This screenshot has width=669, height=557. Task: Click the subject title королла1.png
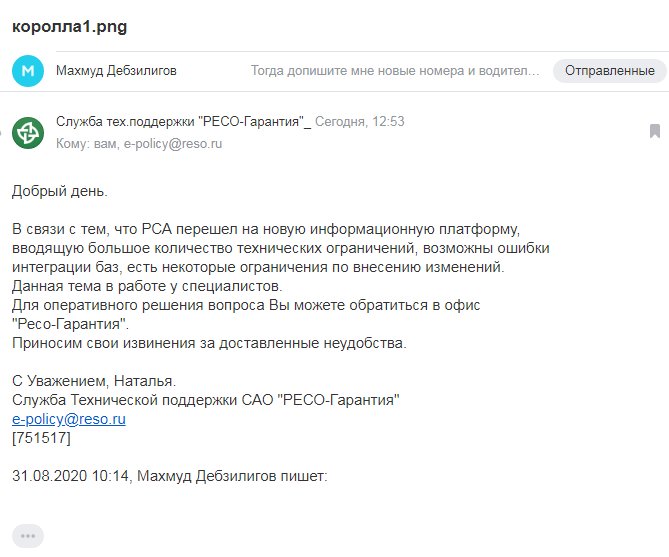coord(70,27)
